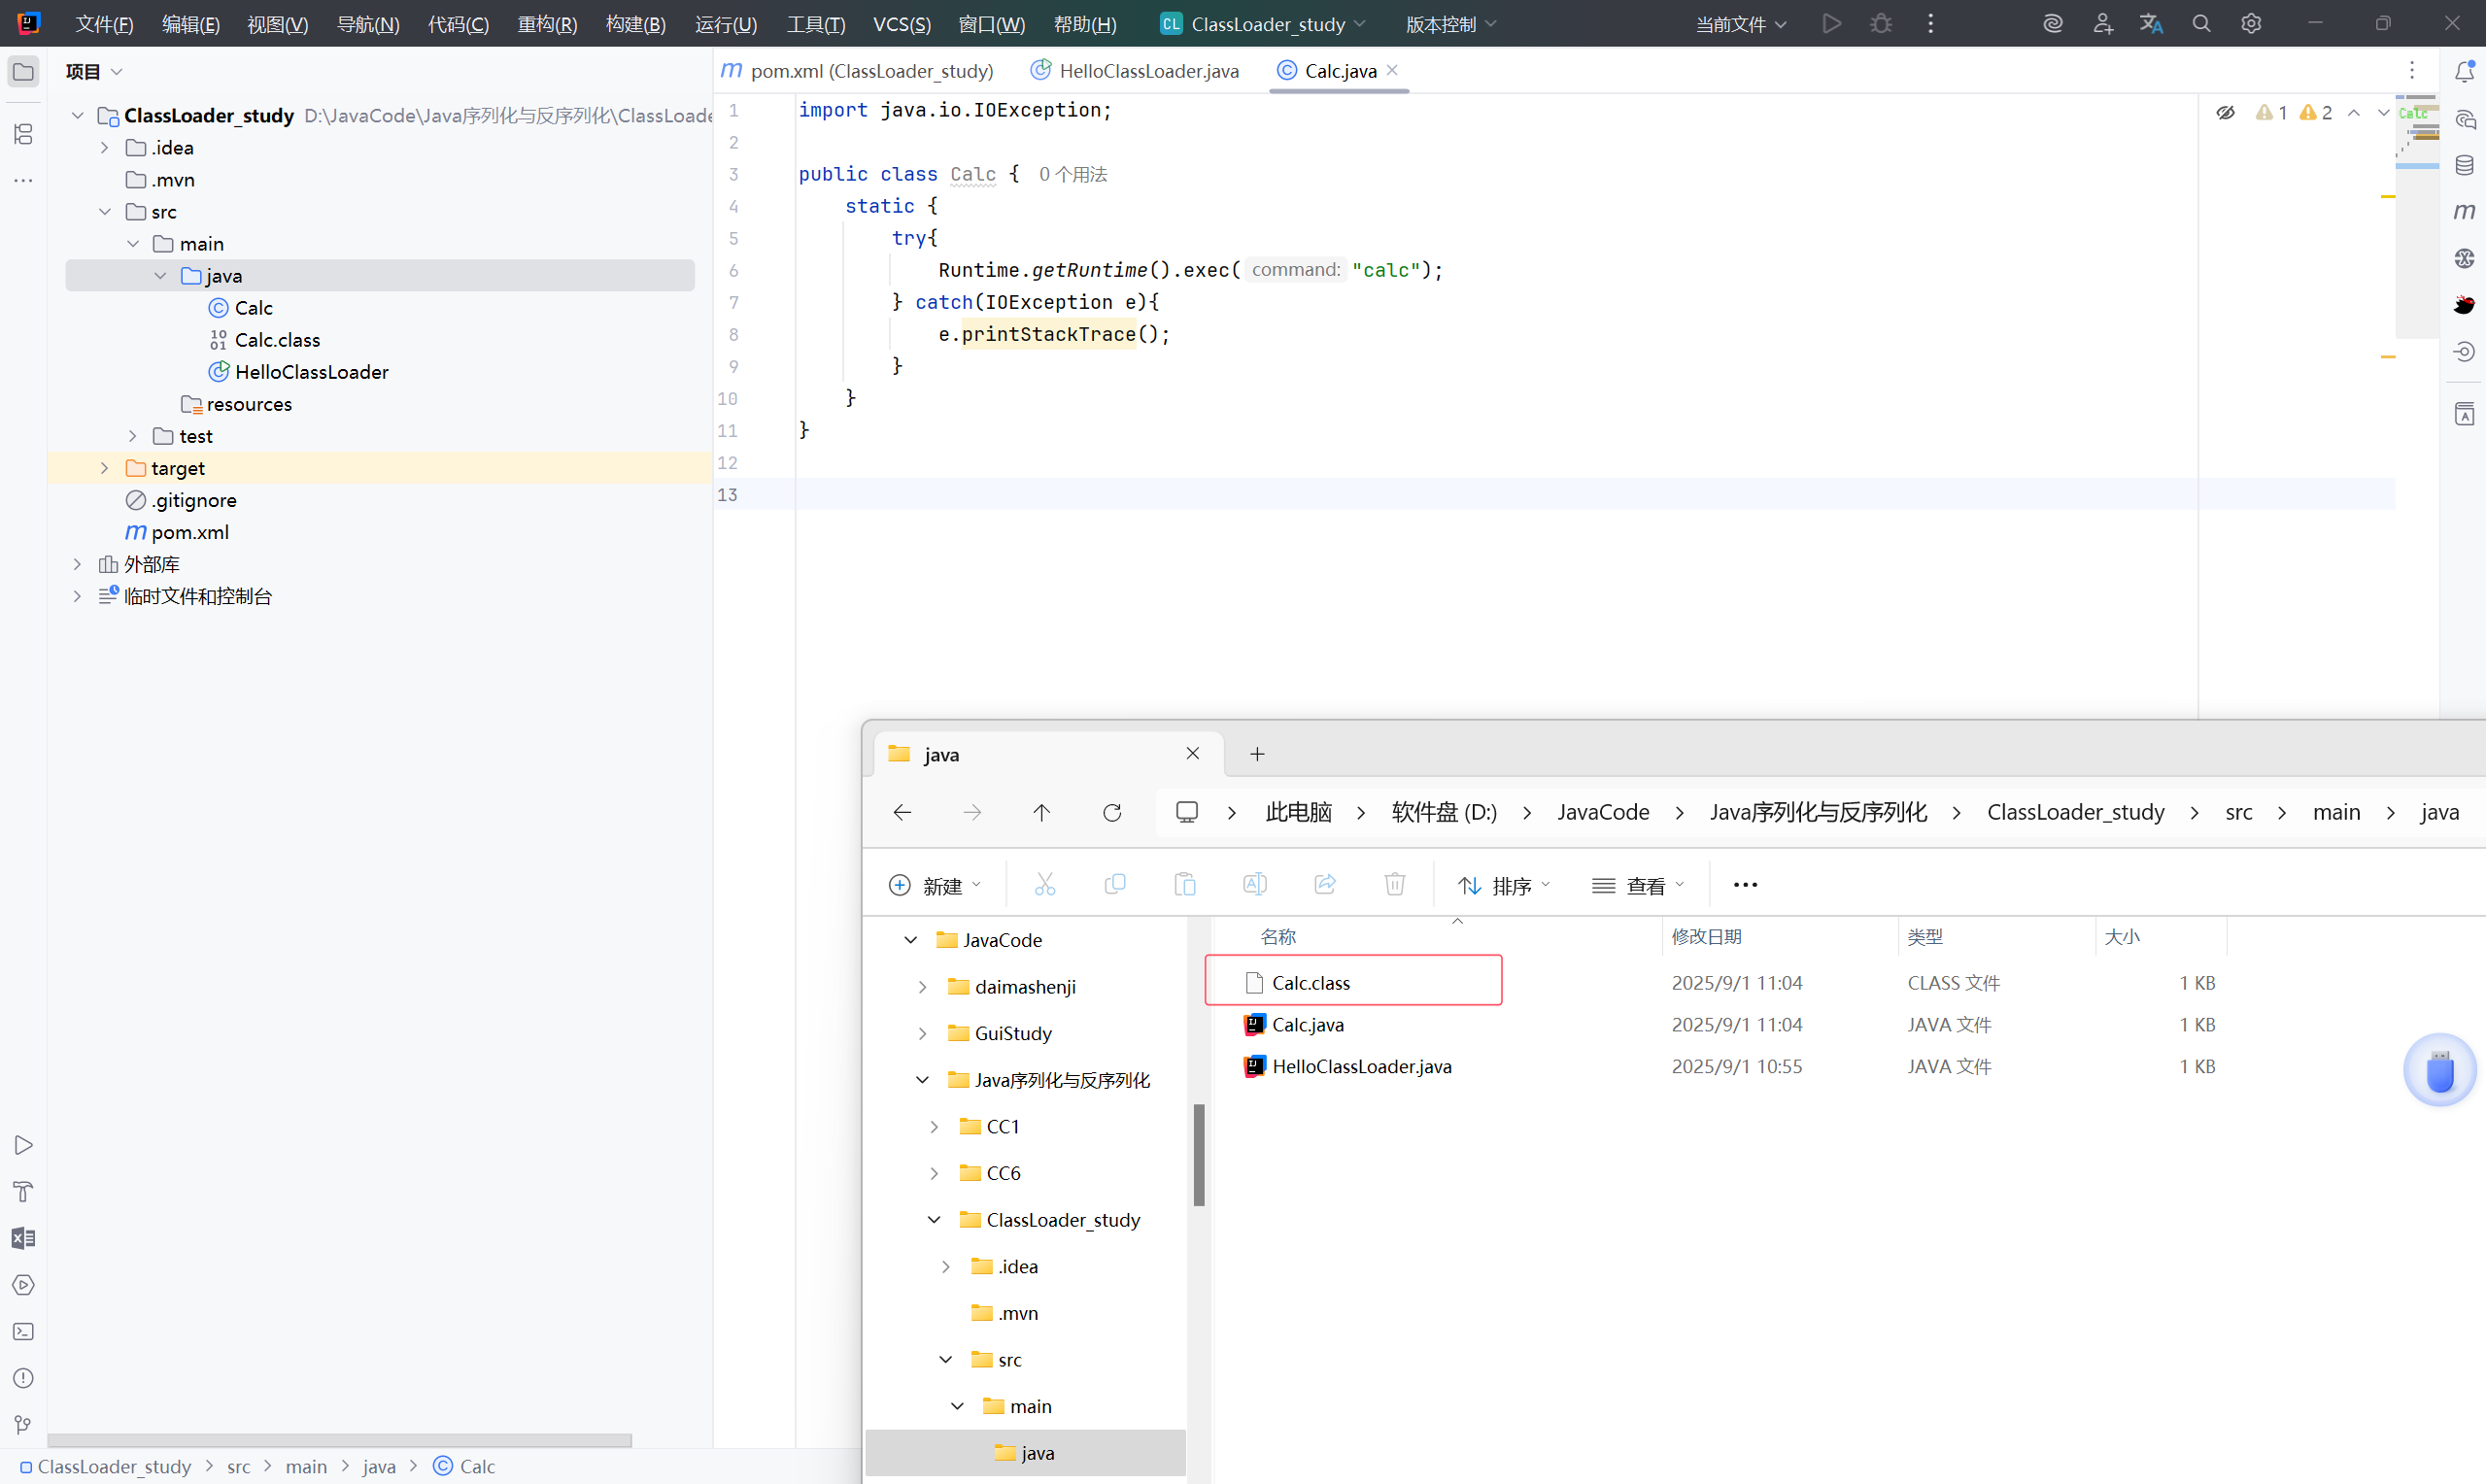Open the IDE settings gear
Viewport: 2486px width, 1484px height.
point(2250,23)
